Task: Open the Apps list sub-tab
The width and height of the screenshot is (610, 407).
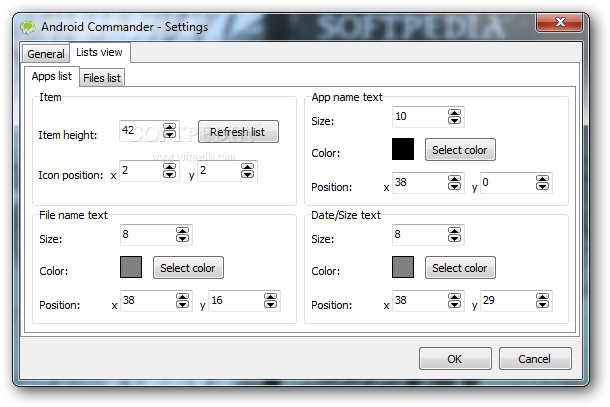Action: [52, 76]
